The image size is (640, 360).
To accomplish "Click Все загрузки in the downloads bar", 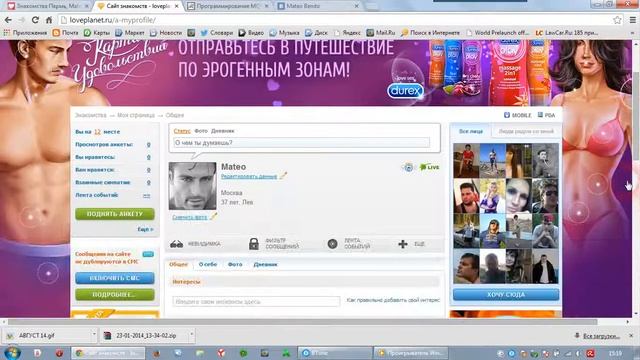I will [x=602, y=336].
